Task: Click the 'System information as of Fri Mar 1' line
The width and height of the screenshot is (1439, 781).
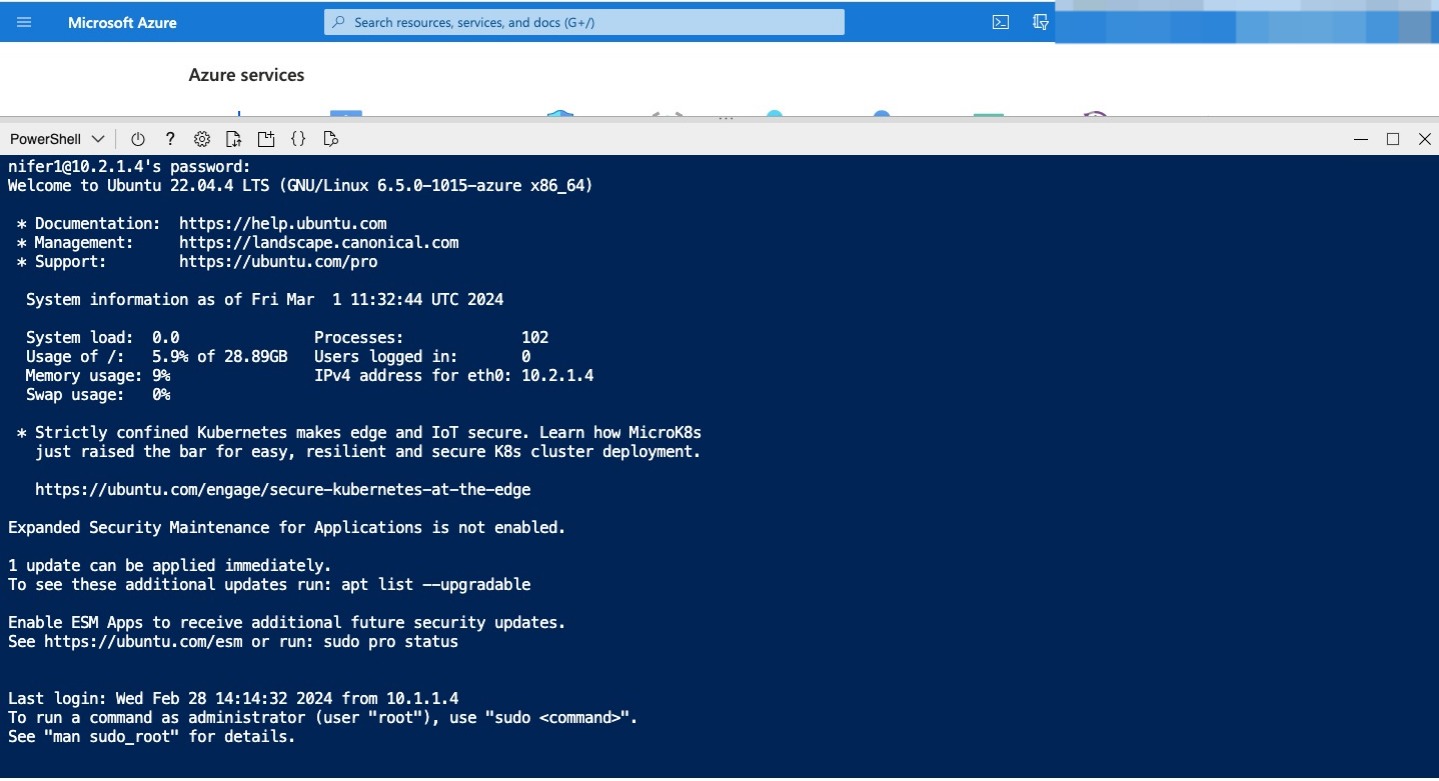Action: point(265,300)
